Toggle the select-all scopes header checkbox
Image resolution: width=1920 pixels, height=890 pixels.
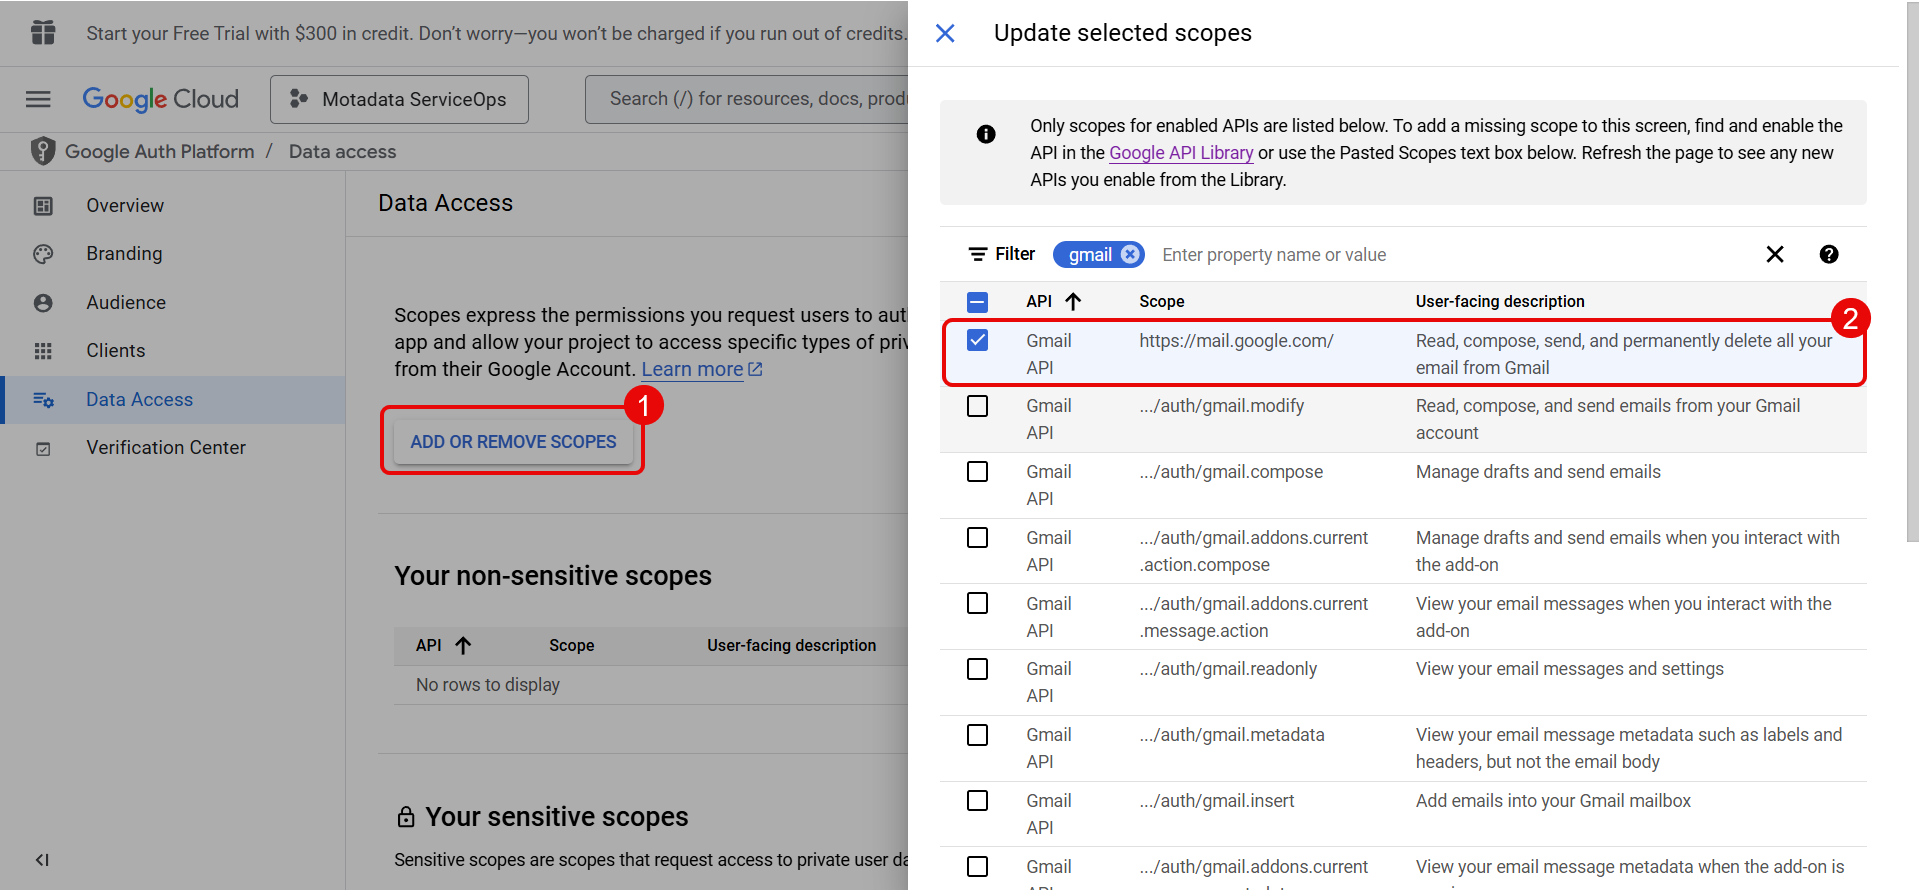click(977, 302)
